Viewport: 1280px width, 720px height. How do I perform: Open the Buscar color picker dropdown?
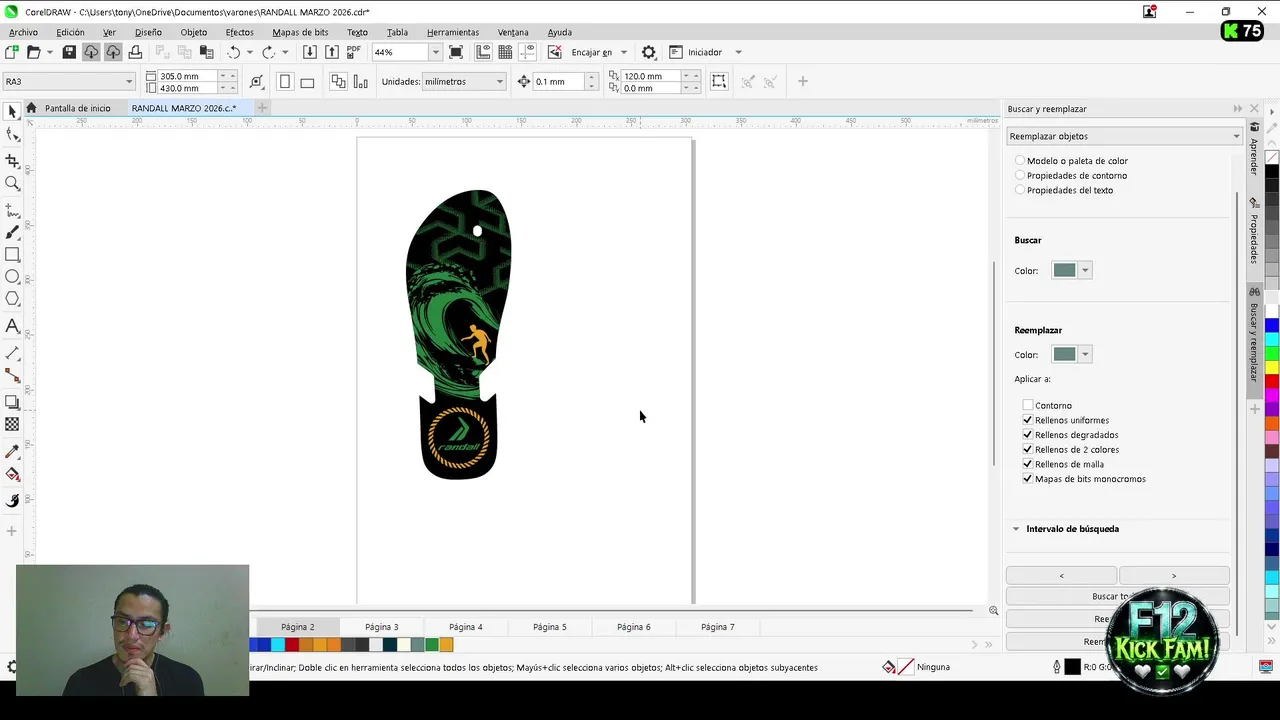coord(1085,271)
